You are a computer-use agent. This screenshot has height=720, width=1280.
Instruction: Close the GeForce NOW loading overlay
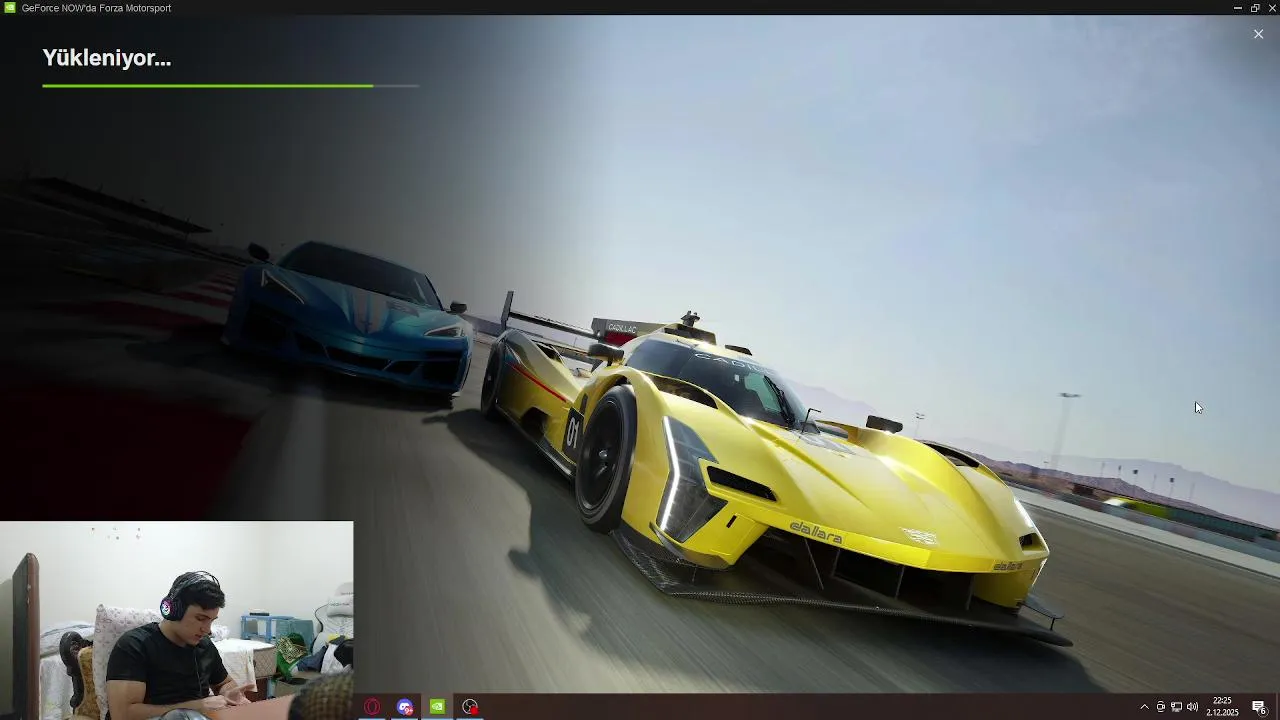click(x=1258, y=34)
